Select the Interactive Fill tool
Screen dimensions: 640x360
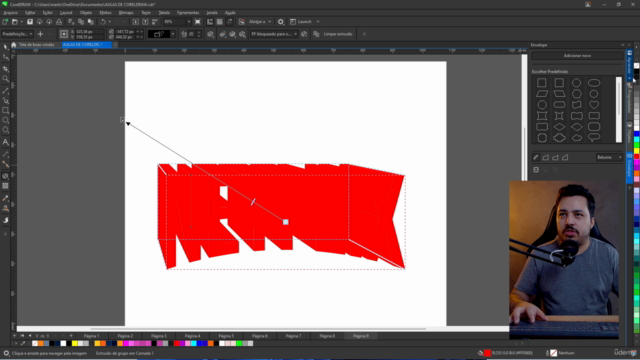[5, 209]
